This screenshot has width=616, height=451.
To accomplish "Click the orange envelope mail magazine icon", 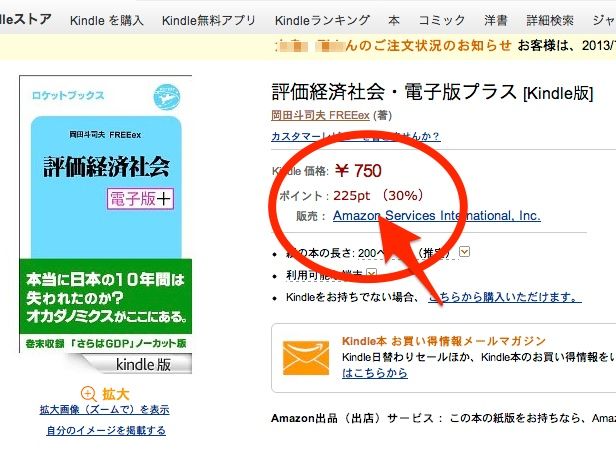I will pyautogui.click(x=306, y=358).
